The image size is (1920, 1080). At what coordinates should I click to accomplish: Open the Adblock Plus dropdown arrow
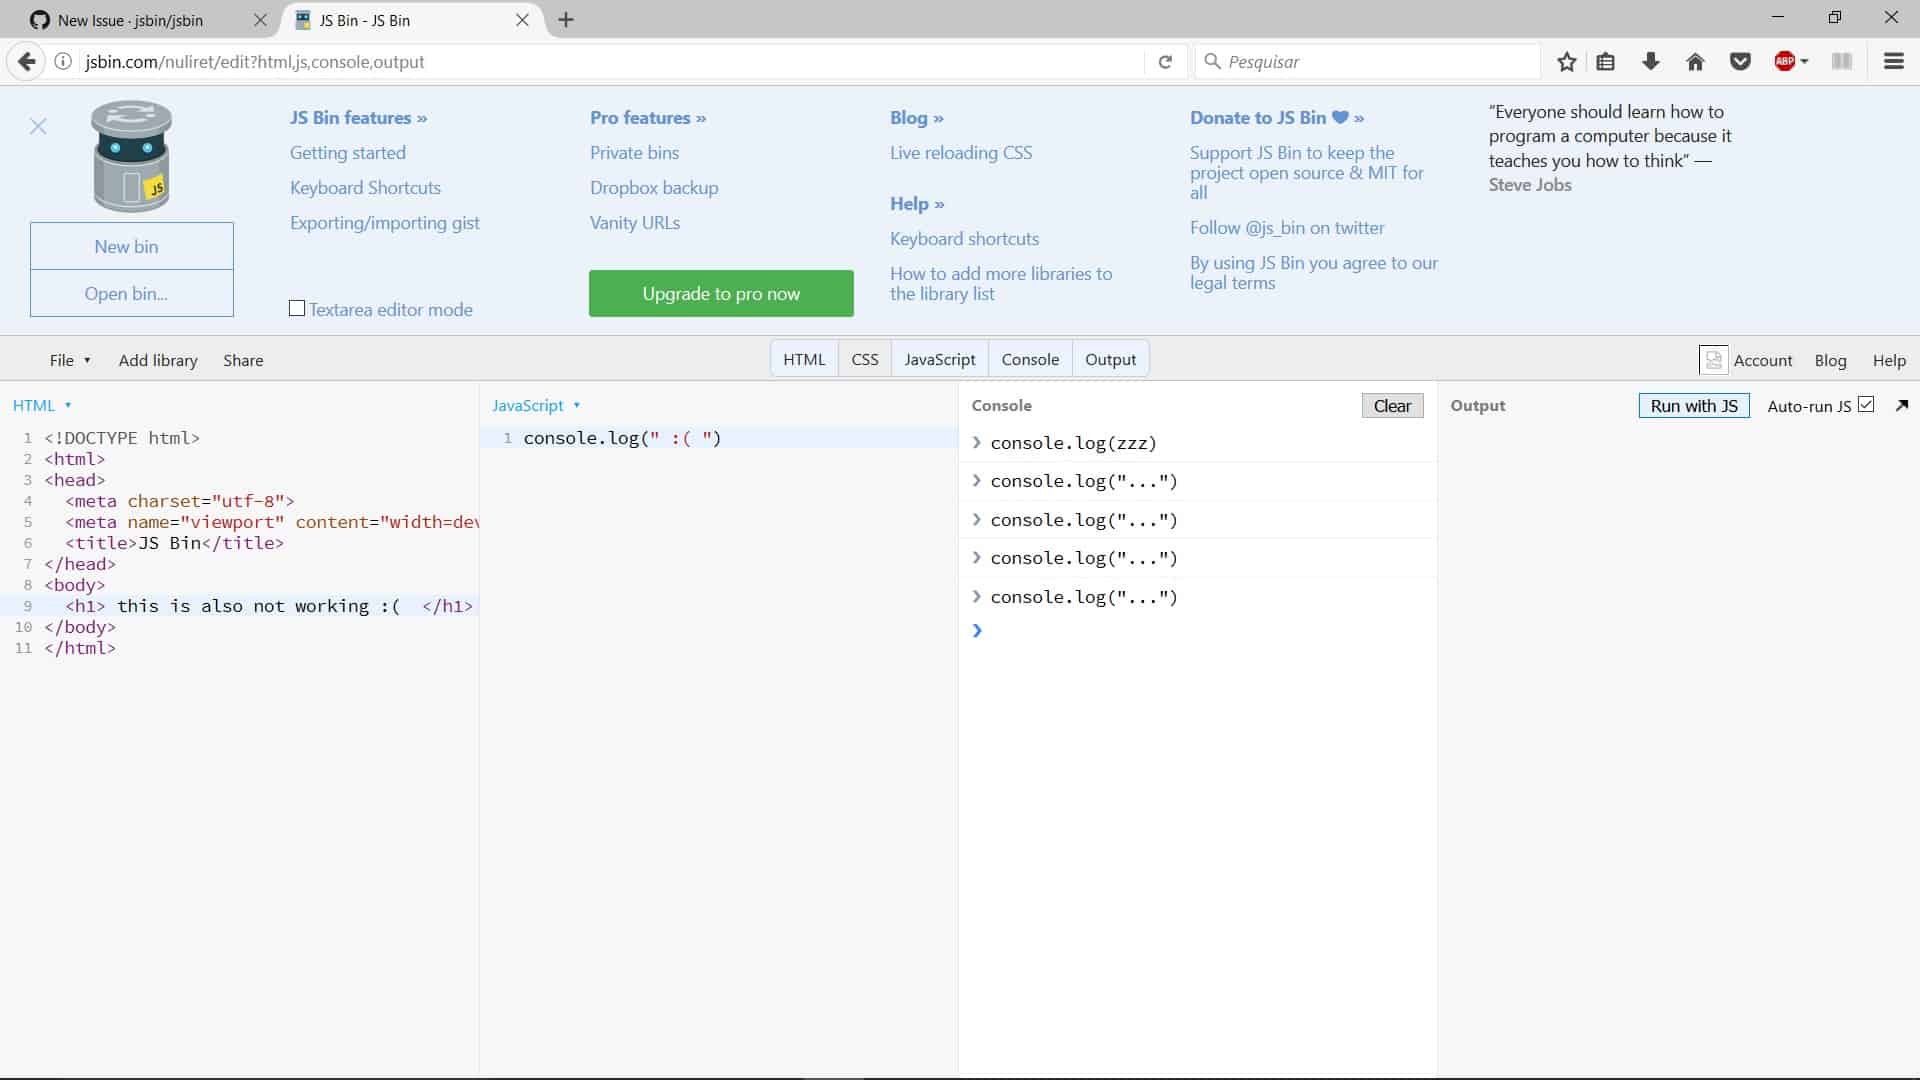1804,62
